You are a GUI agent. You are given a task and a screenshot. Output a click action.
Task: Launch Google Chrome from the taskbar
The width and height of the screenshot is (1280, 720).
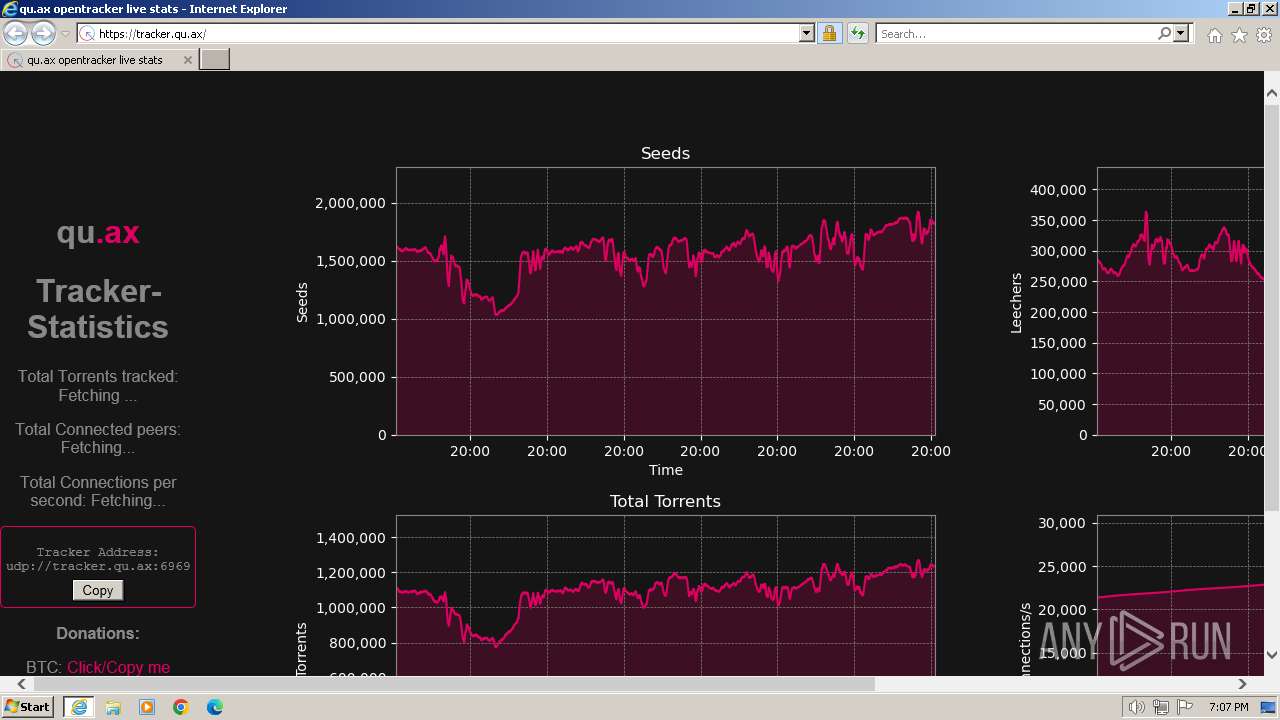(x=181, y=707)
